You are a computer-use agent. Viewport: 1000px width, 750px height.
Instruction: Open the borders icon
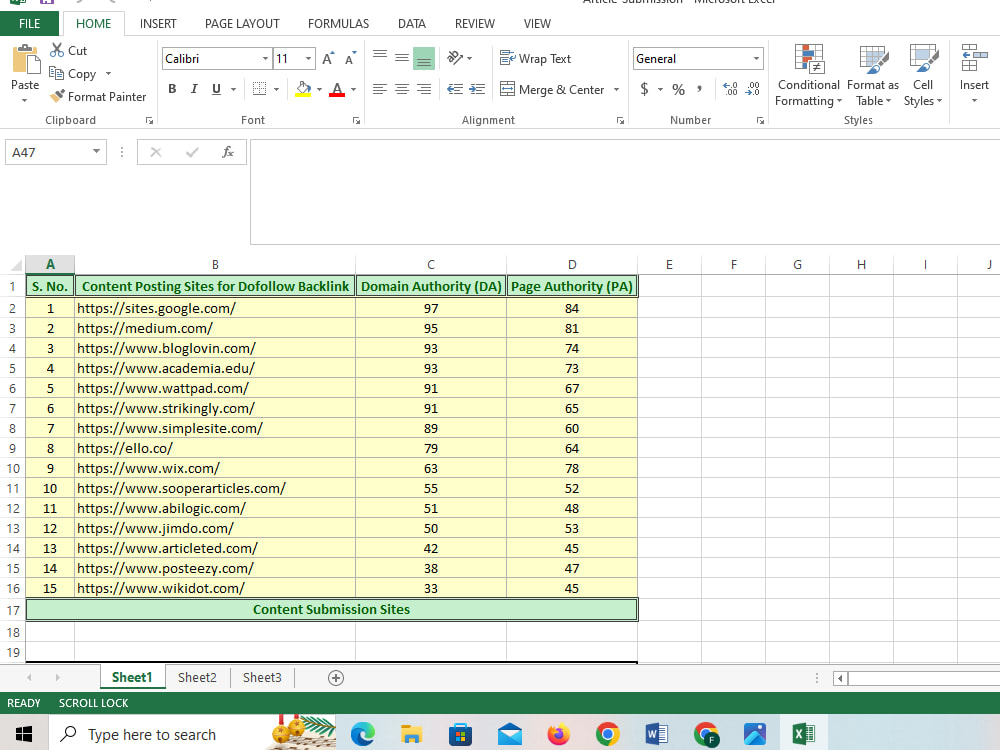click(x=259, y=89)
